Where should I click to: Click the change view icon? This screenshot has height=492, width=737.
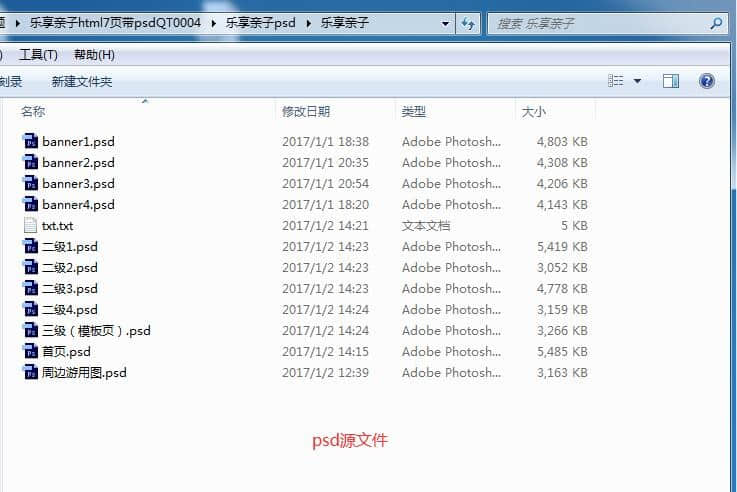coord(616,81)
